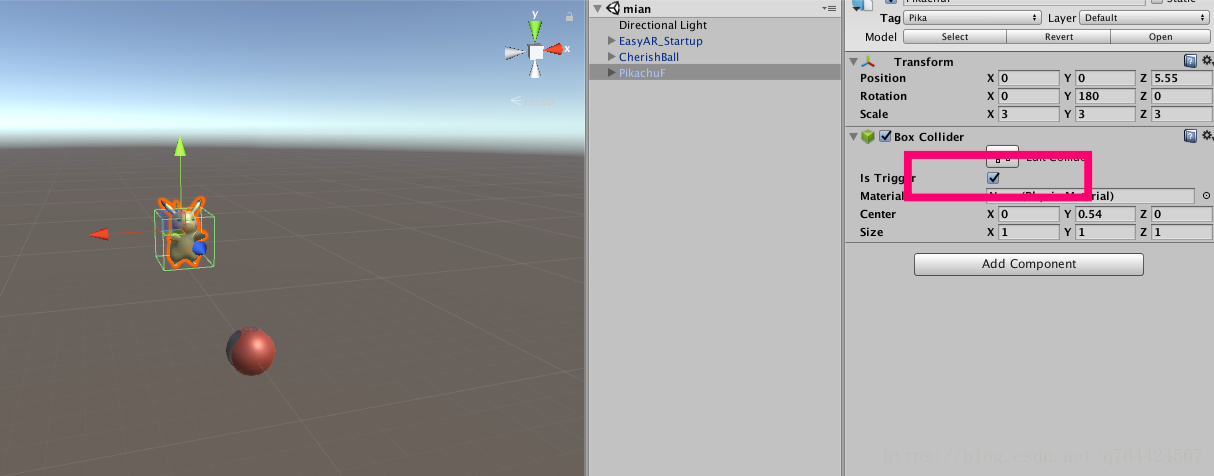
Task: Click the Position Z field showing 5.55
Action: (1181, 78)
